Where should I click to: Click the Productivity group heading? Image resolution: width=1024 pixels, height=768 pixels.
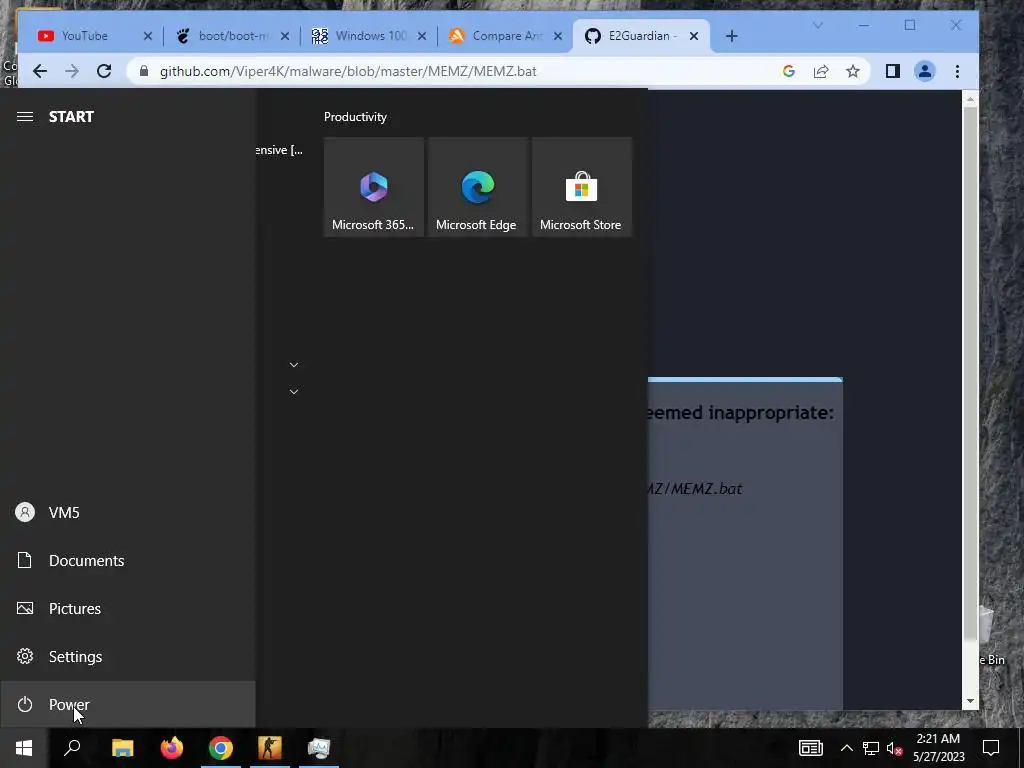point(355,117)
